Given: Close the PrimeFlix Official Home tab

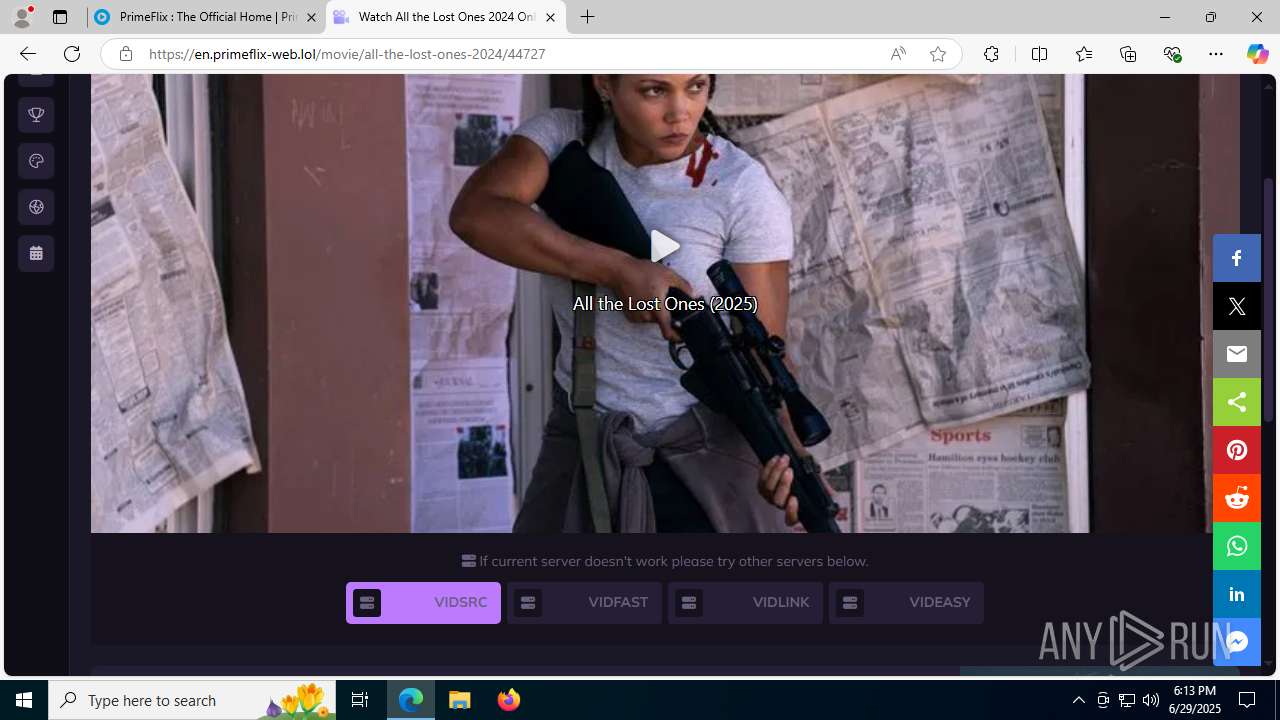Looking at the screenshot, I should click(x=311, y=17).
